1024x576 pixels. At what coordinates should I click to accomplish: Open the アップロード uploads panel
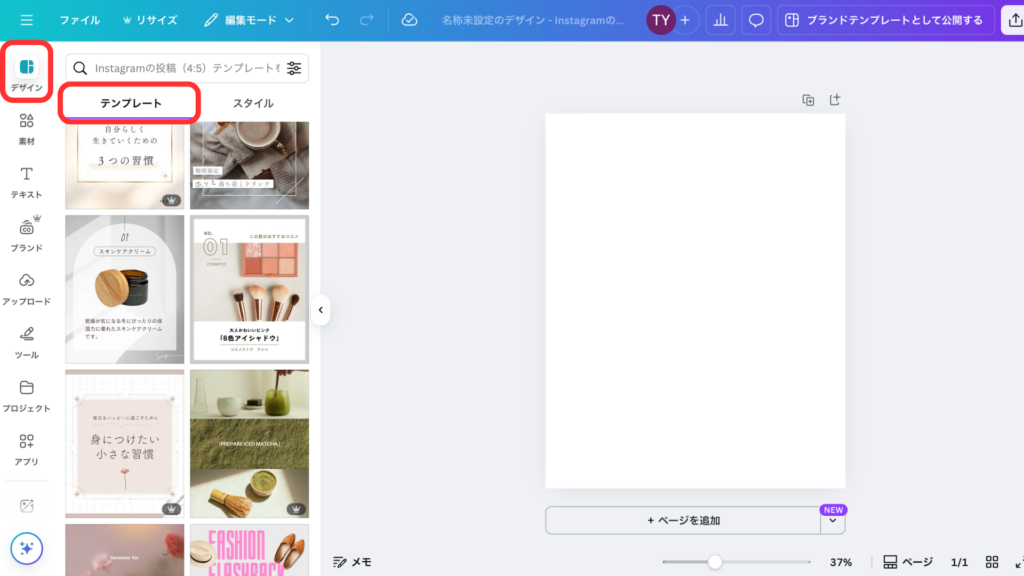point(27,288)
